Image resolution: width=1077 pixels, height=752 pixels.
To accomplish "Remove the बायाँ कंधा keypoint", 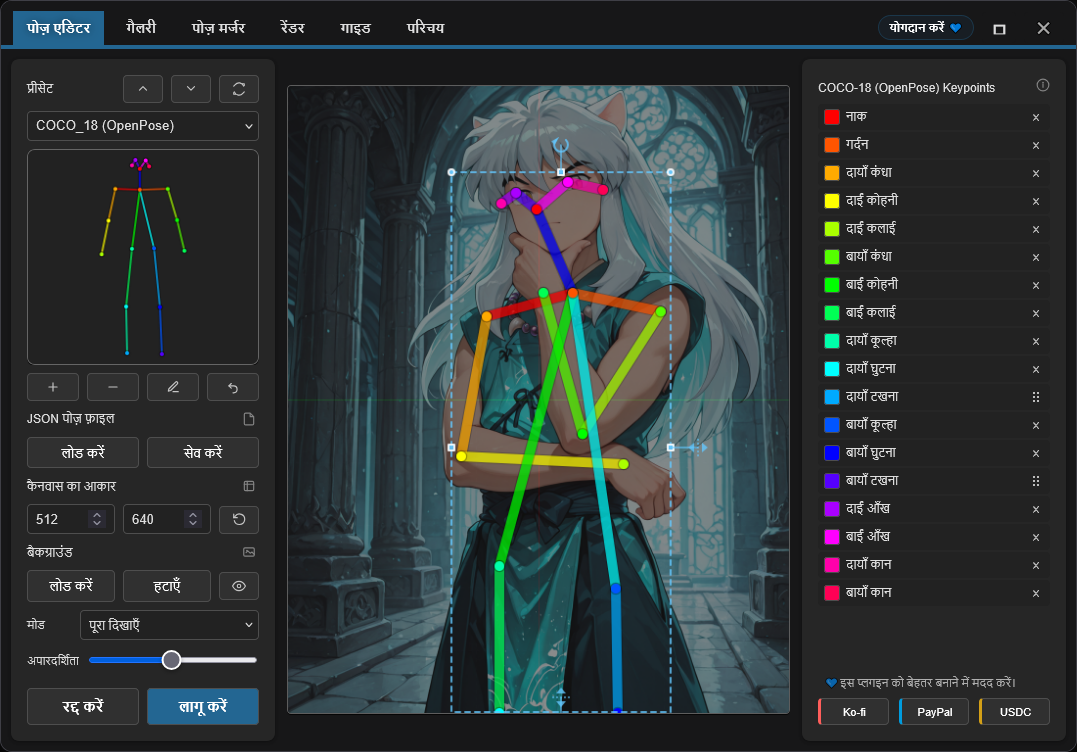I will click(x=1036, y=258).
